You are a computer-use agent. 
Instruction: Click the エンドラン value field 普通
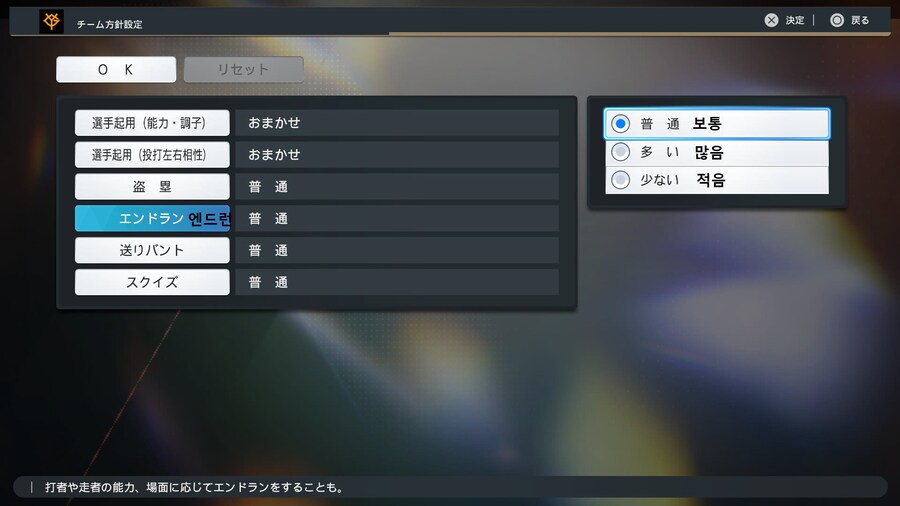pos(396,219)
